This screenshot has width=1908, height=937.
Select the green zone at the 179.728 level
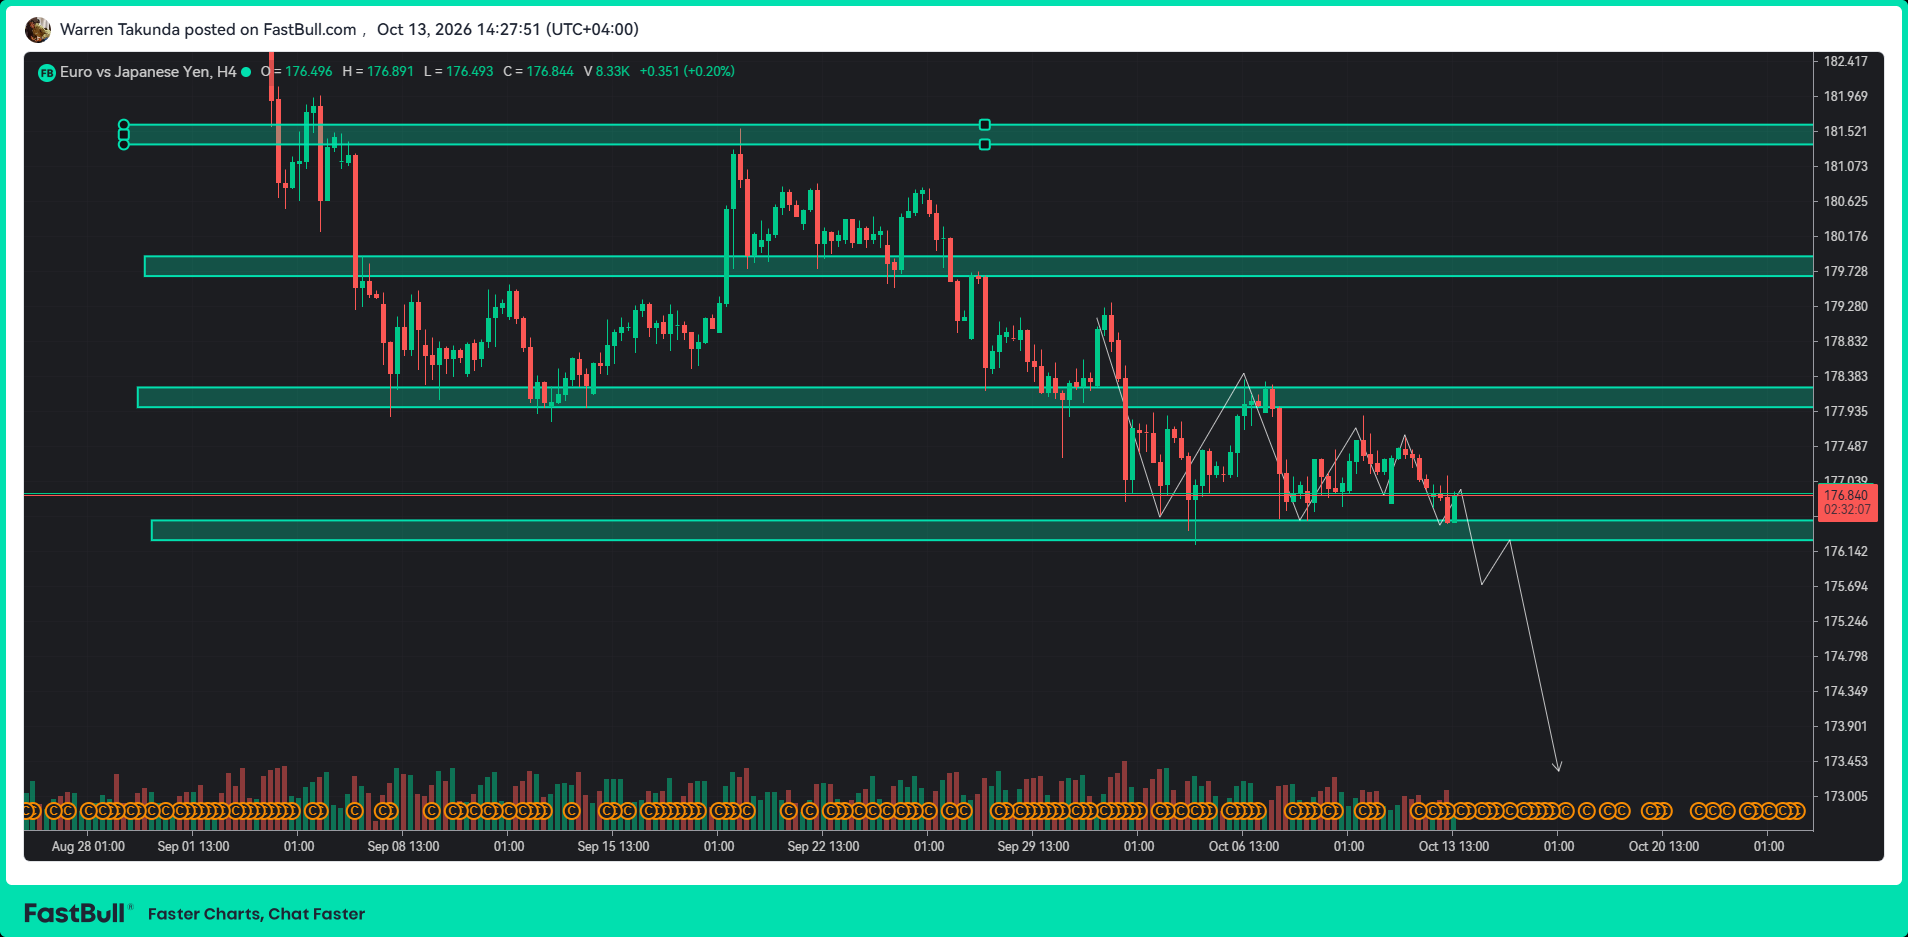click(978, 266)
